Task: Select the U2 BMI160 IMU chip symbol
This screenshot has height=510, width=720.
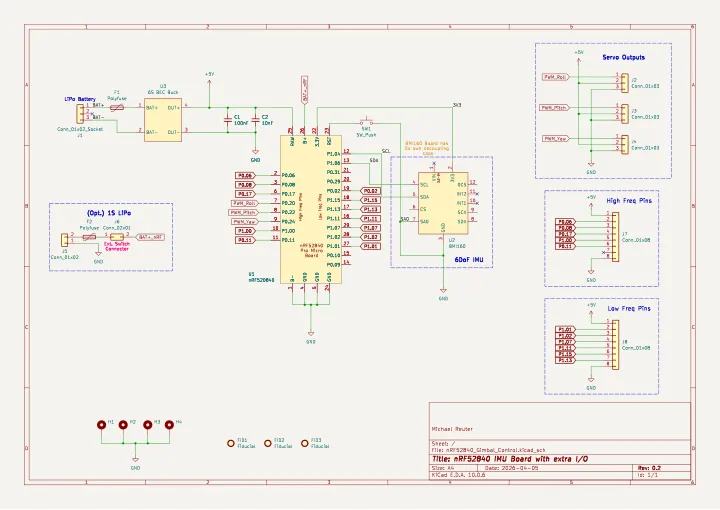Action: [x=443, y=203]
